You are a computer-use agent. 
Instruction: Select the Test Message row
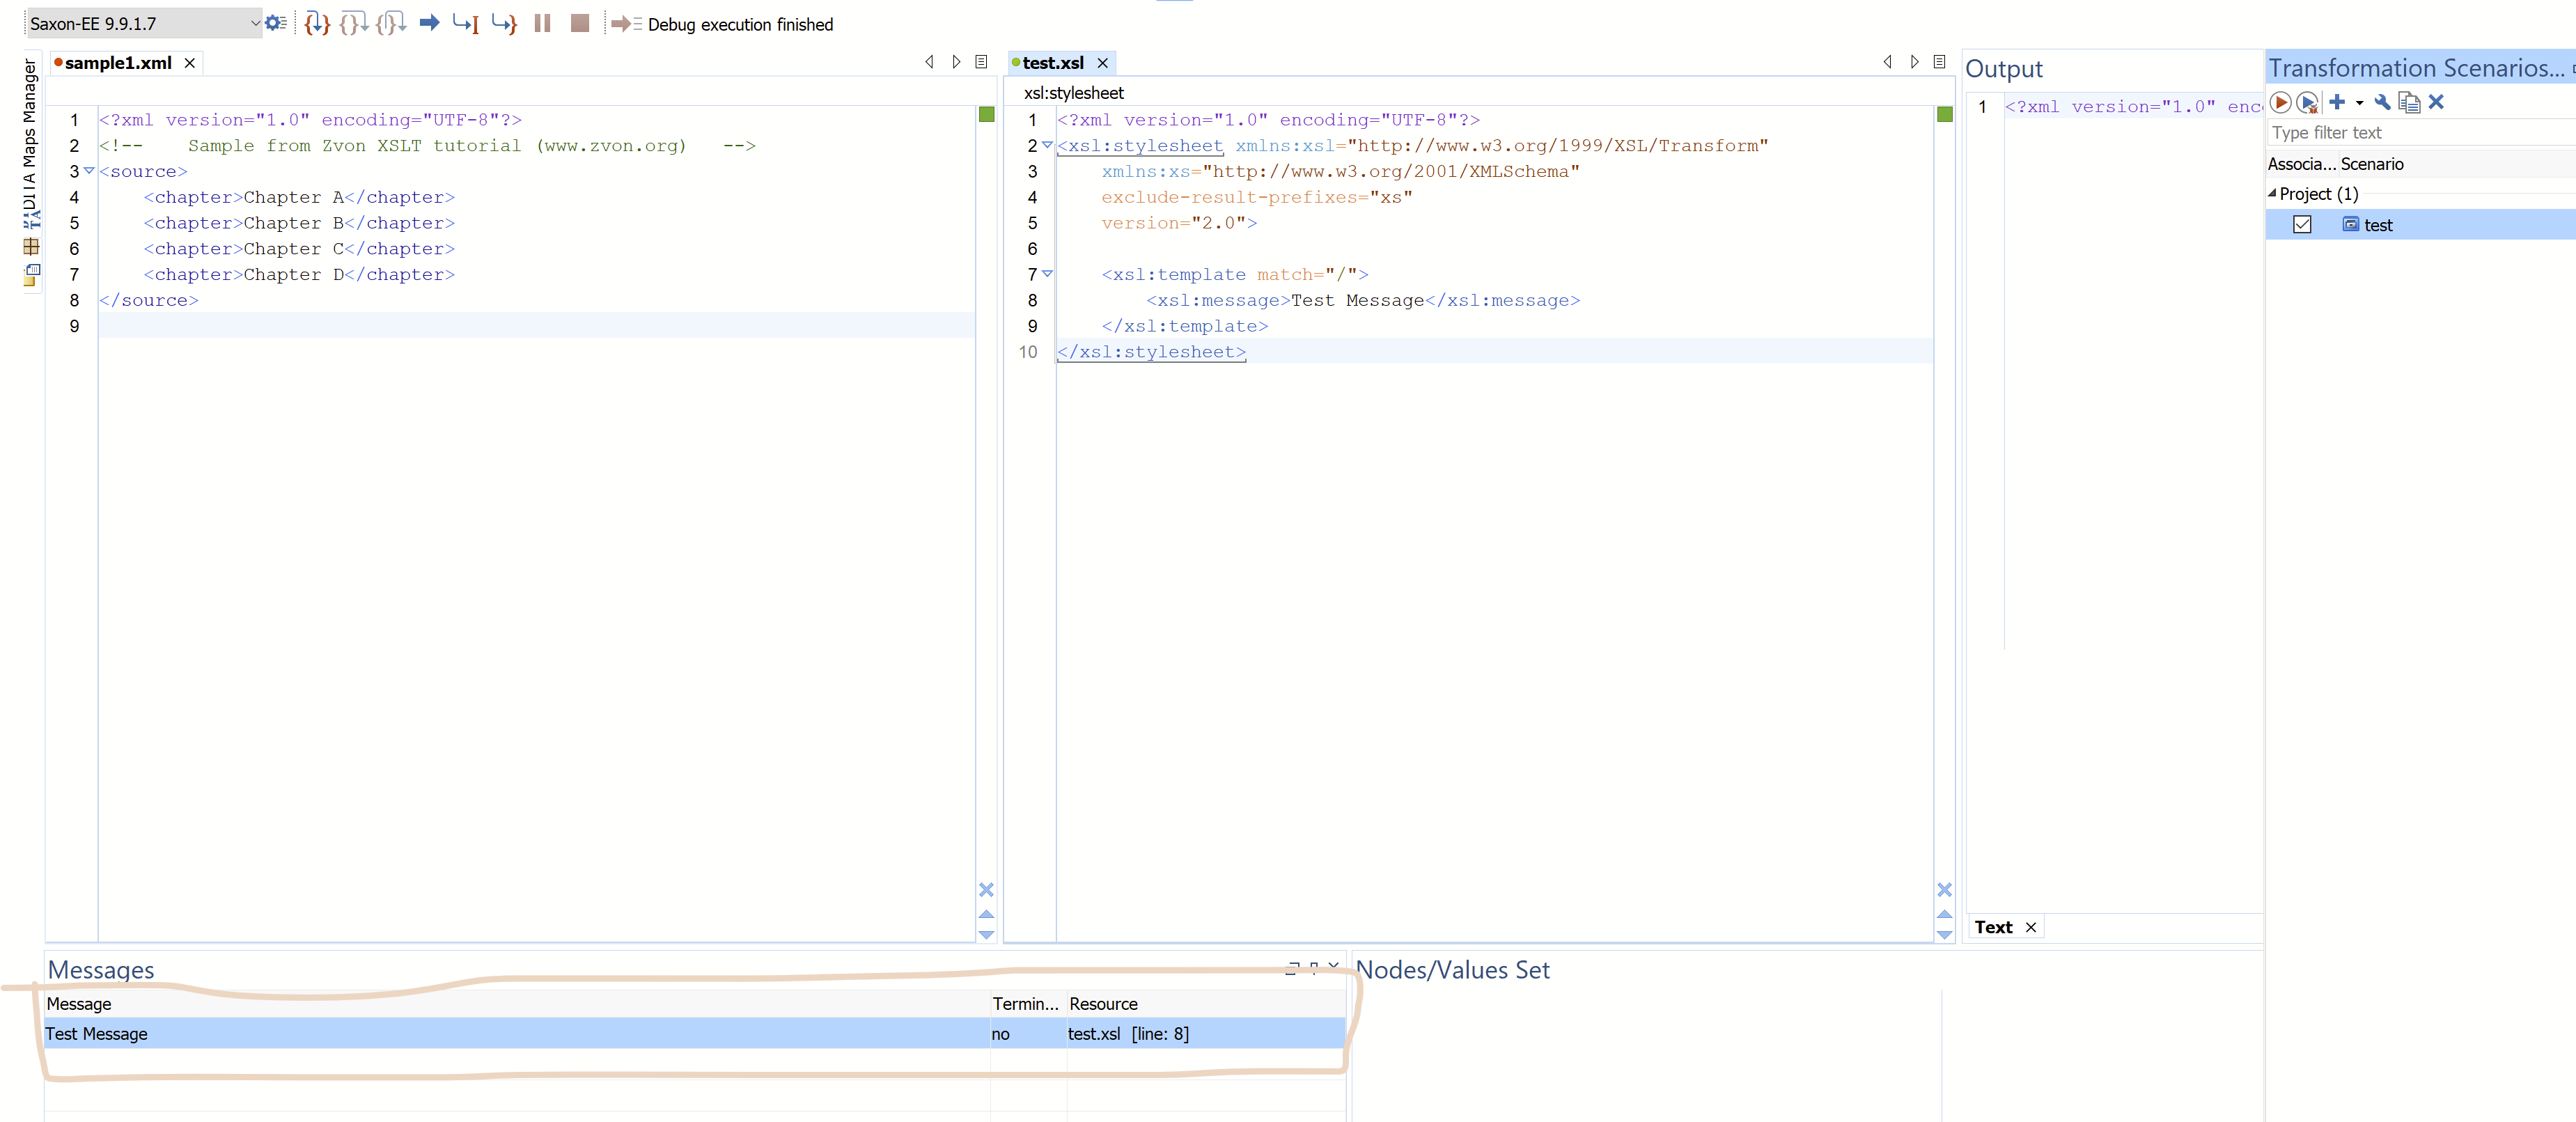(x=695, y=1034)
